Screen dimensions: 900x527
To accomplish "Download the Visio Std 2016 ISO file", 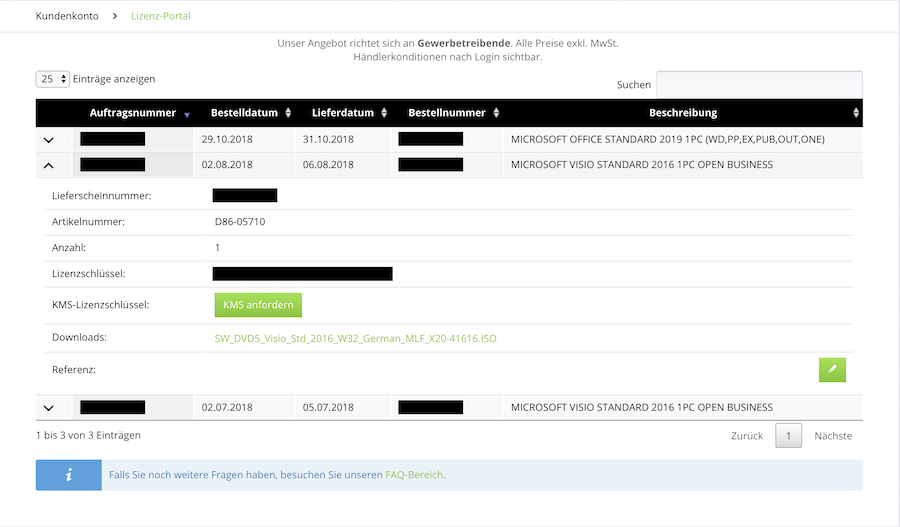I will tap(355, 339).
